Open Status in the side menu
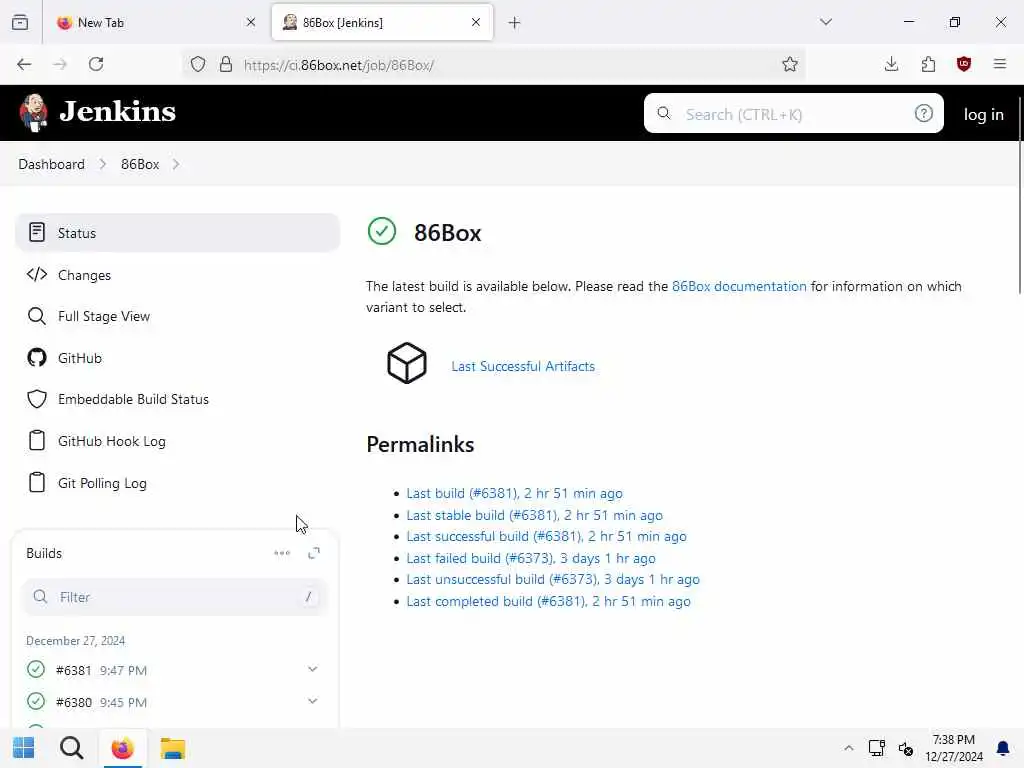The height and width of the screenshot is (768, 1024). pos(177,232)
